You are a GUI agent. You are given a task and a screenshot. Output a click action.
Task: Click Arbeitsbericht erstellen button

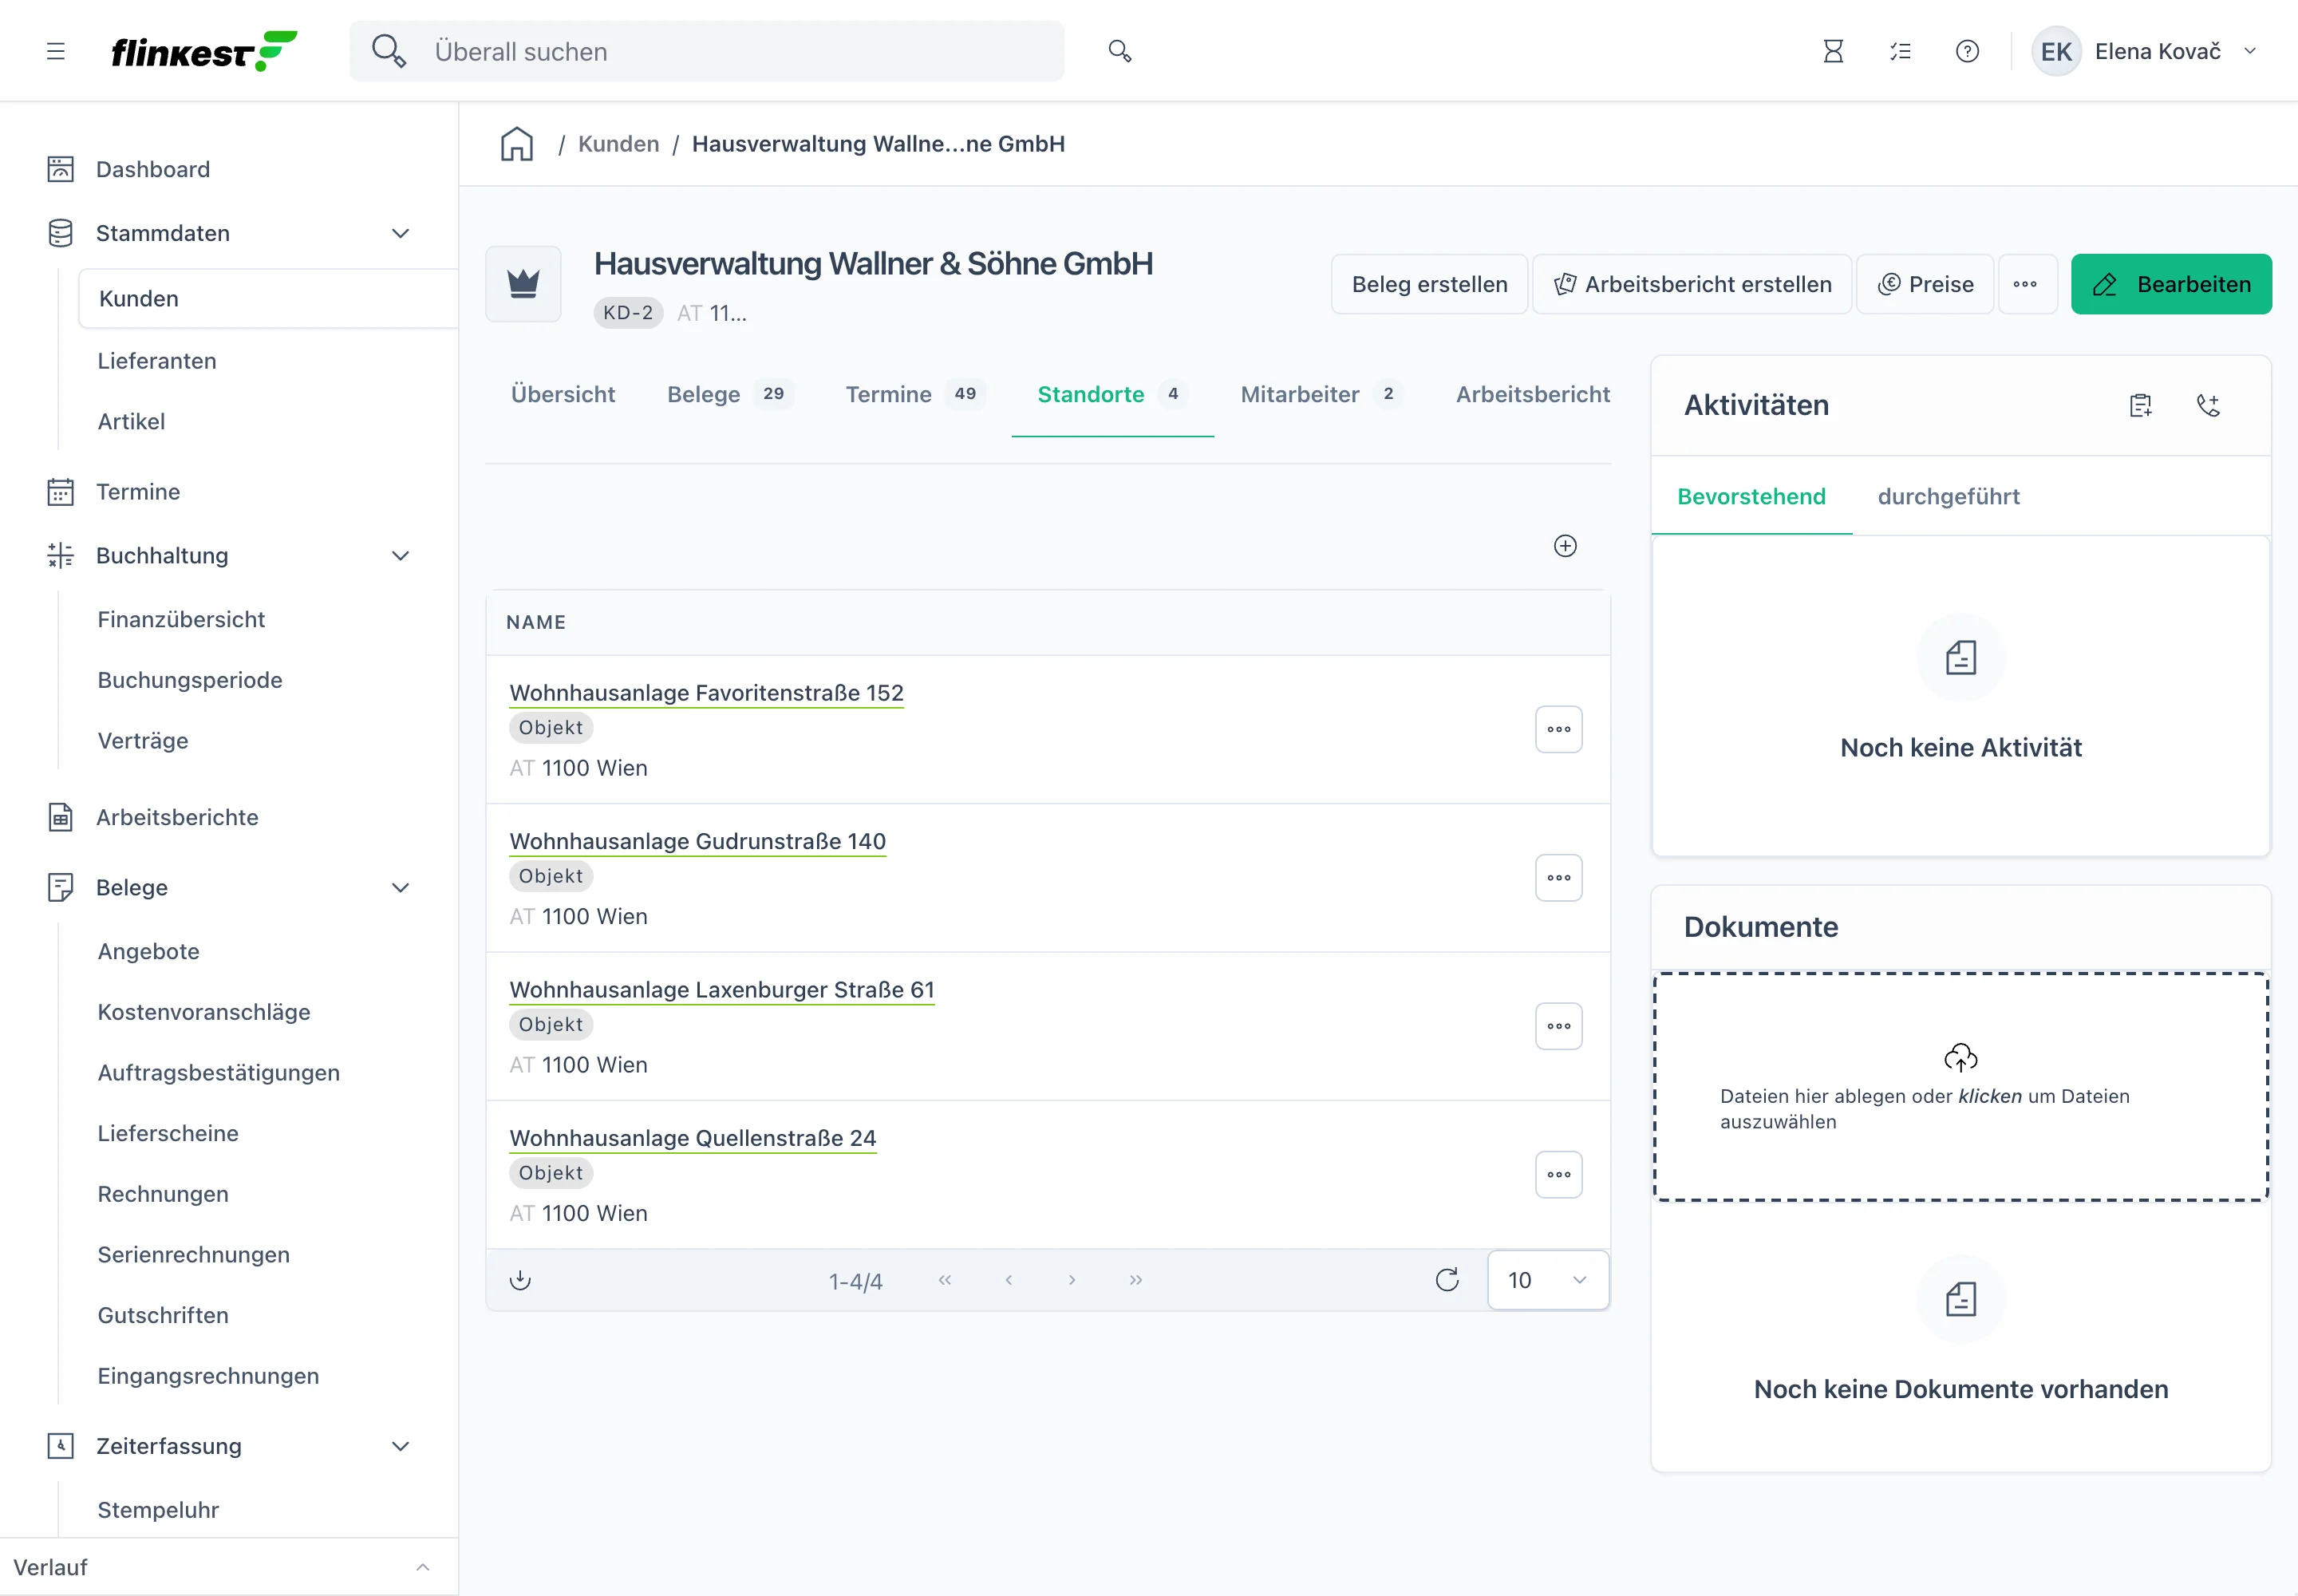(x=1692, y=284)
